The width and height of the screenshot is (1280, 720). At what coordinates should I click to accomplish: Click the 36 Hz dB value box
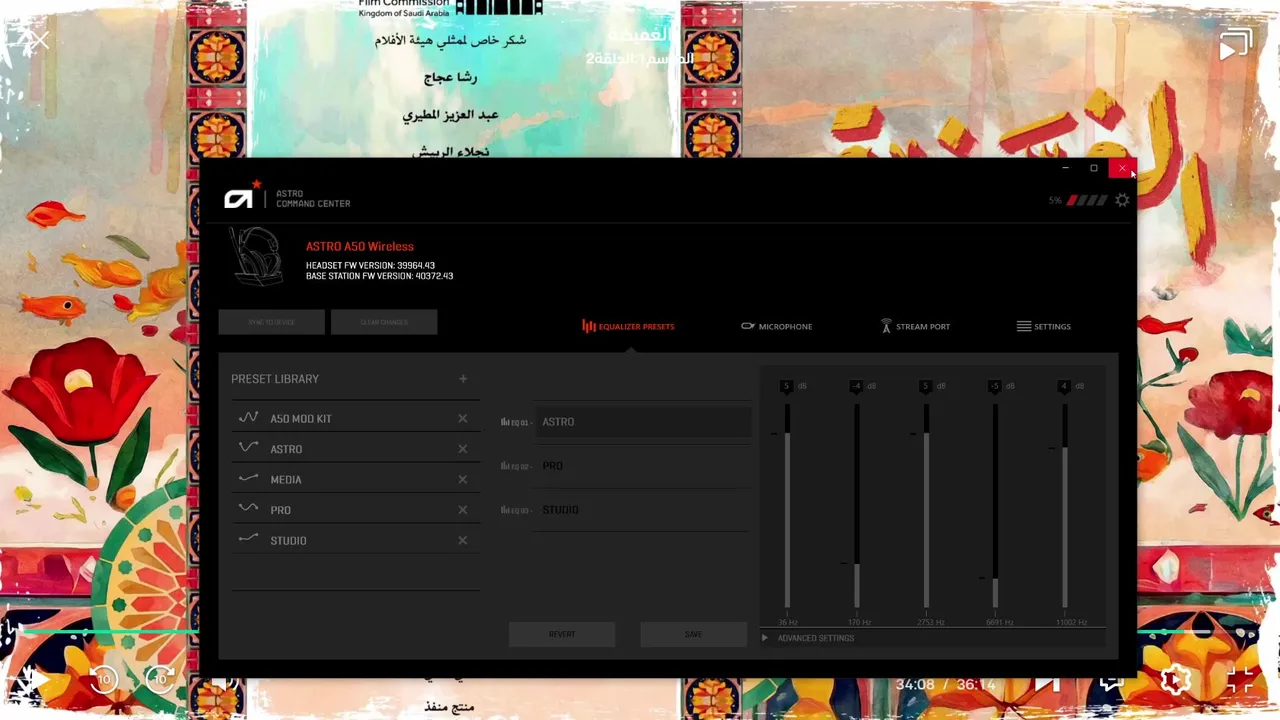click(x=787, y=386)
